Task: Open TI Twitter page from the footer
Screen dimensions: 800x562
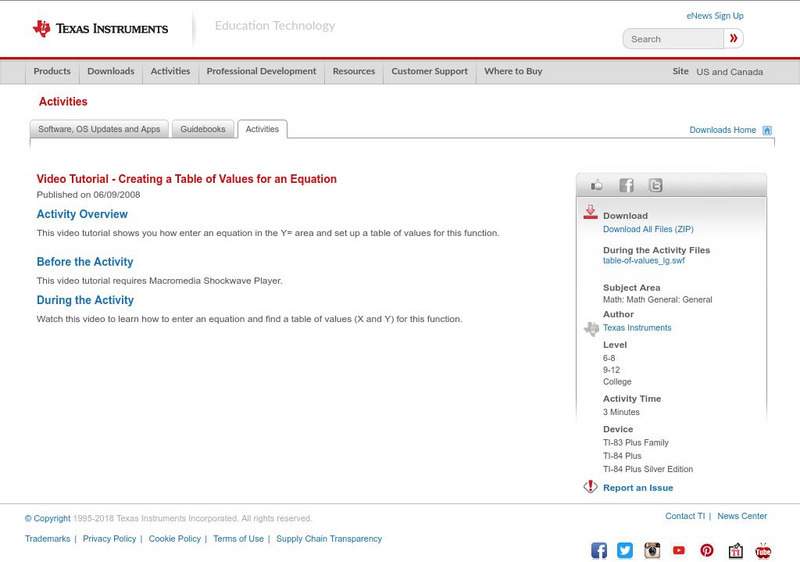Action: [x=625, y=550]
